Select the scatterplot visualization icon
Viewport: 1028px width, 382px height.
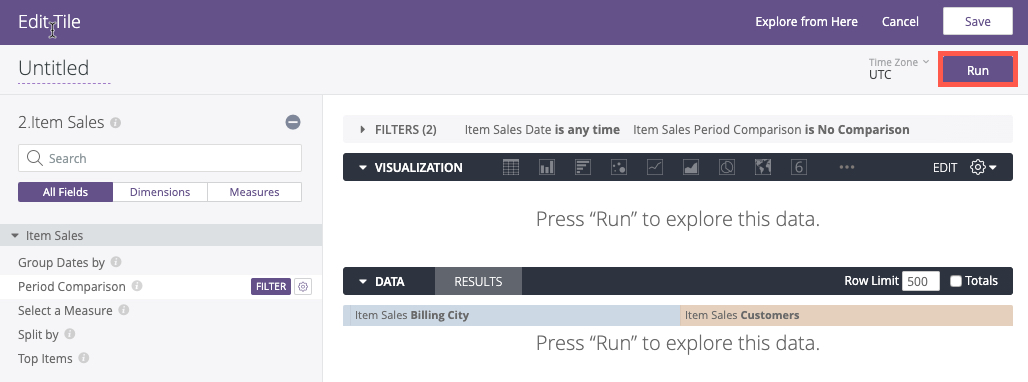tap(619, 167)
